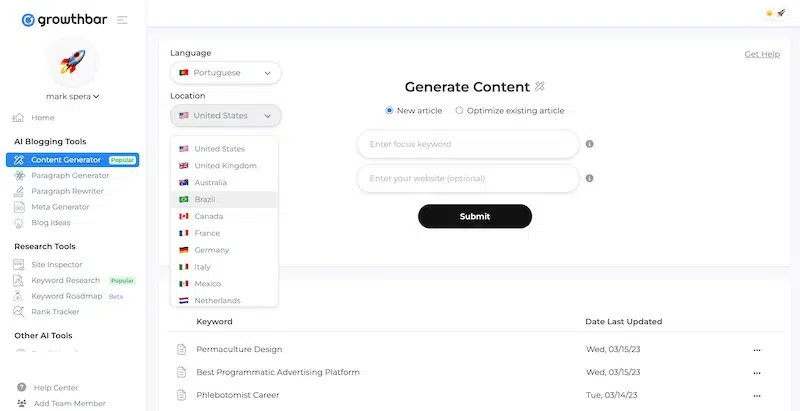800x411 pixels.
Task: Open Paragraph Generator in the sidebar
Action: pos(70,175)
